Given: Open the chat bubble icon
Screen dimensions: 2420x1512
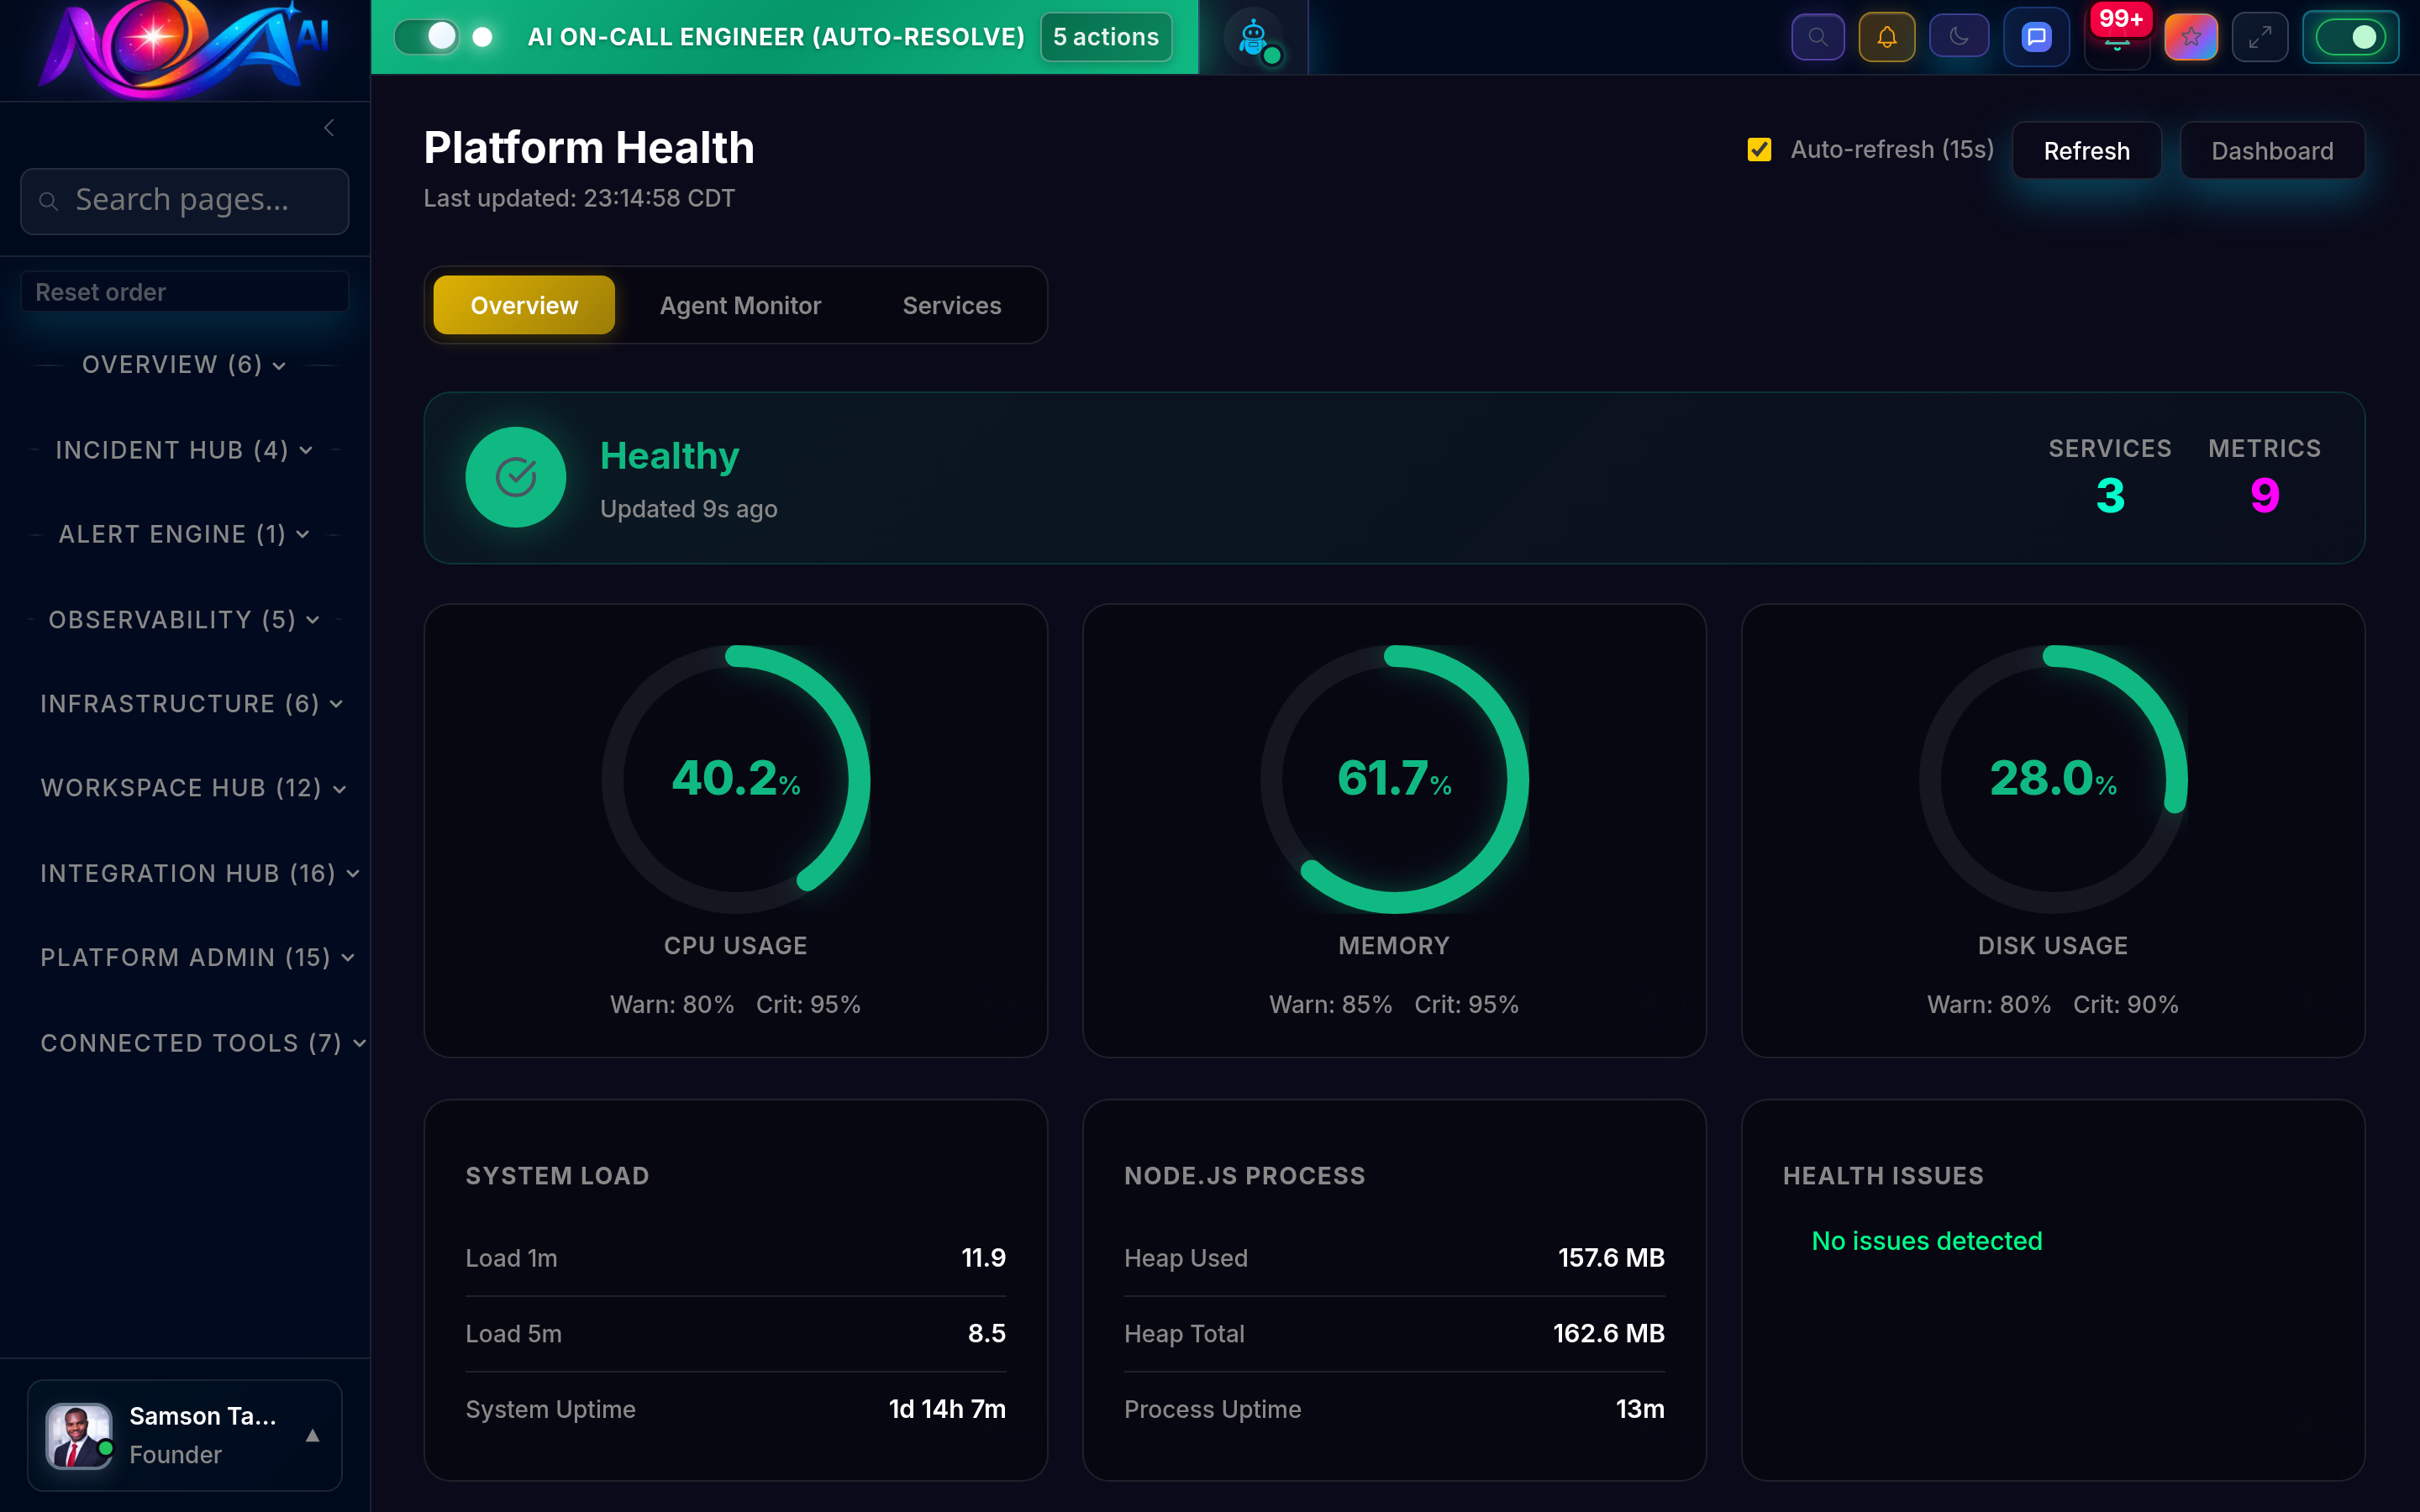Looking at the screenshot, I should click(x=2036, y=36).
